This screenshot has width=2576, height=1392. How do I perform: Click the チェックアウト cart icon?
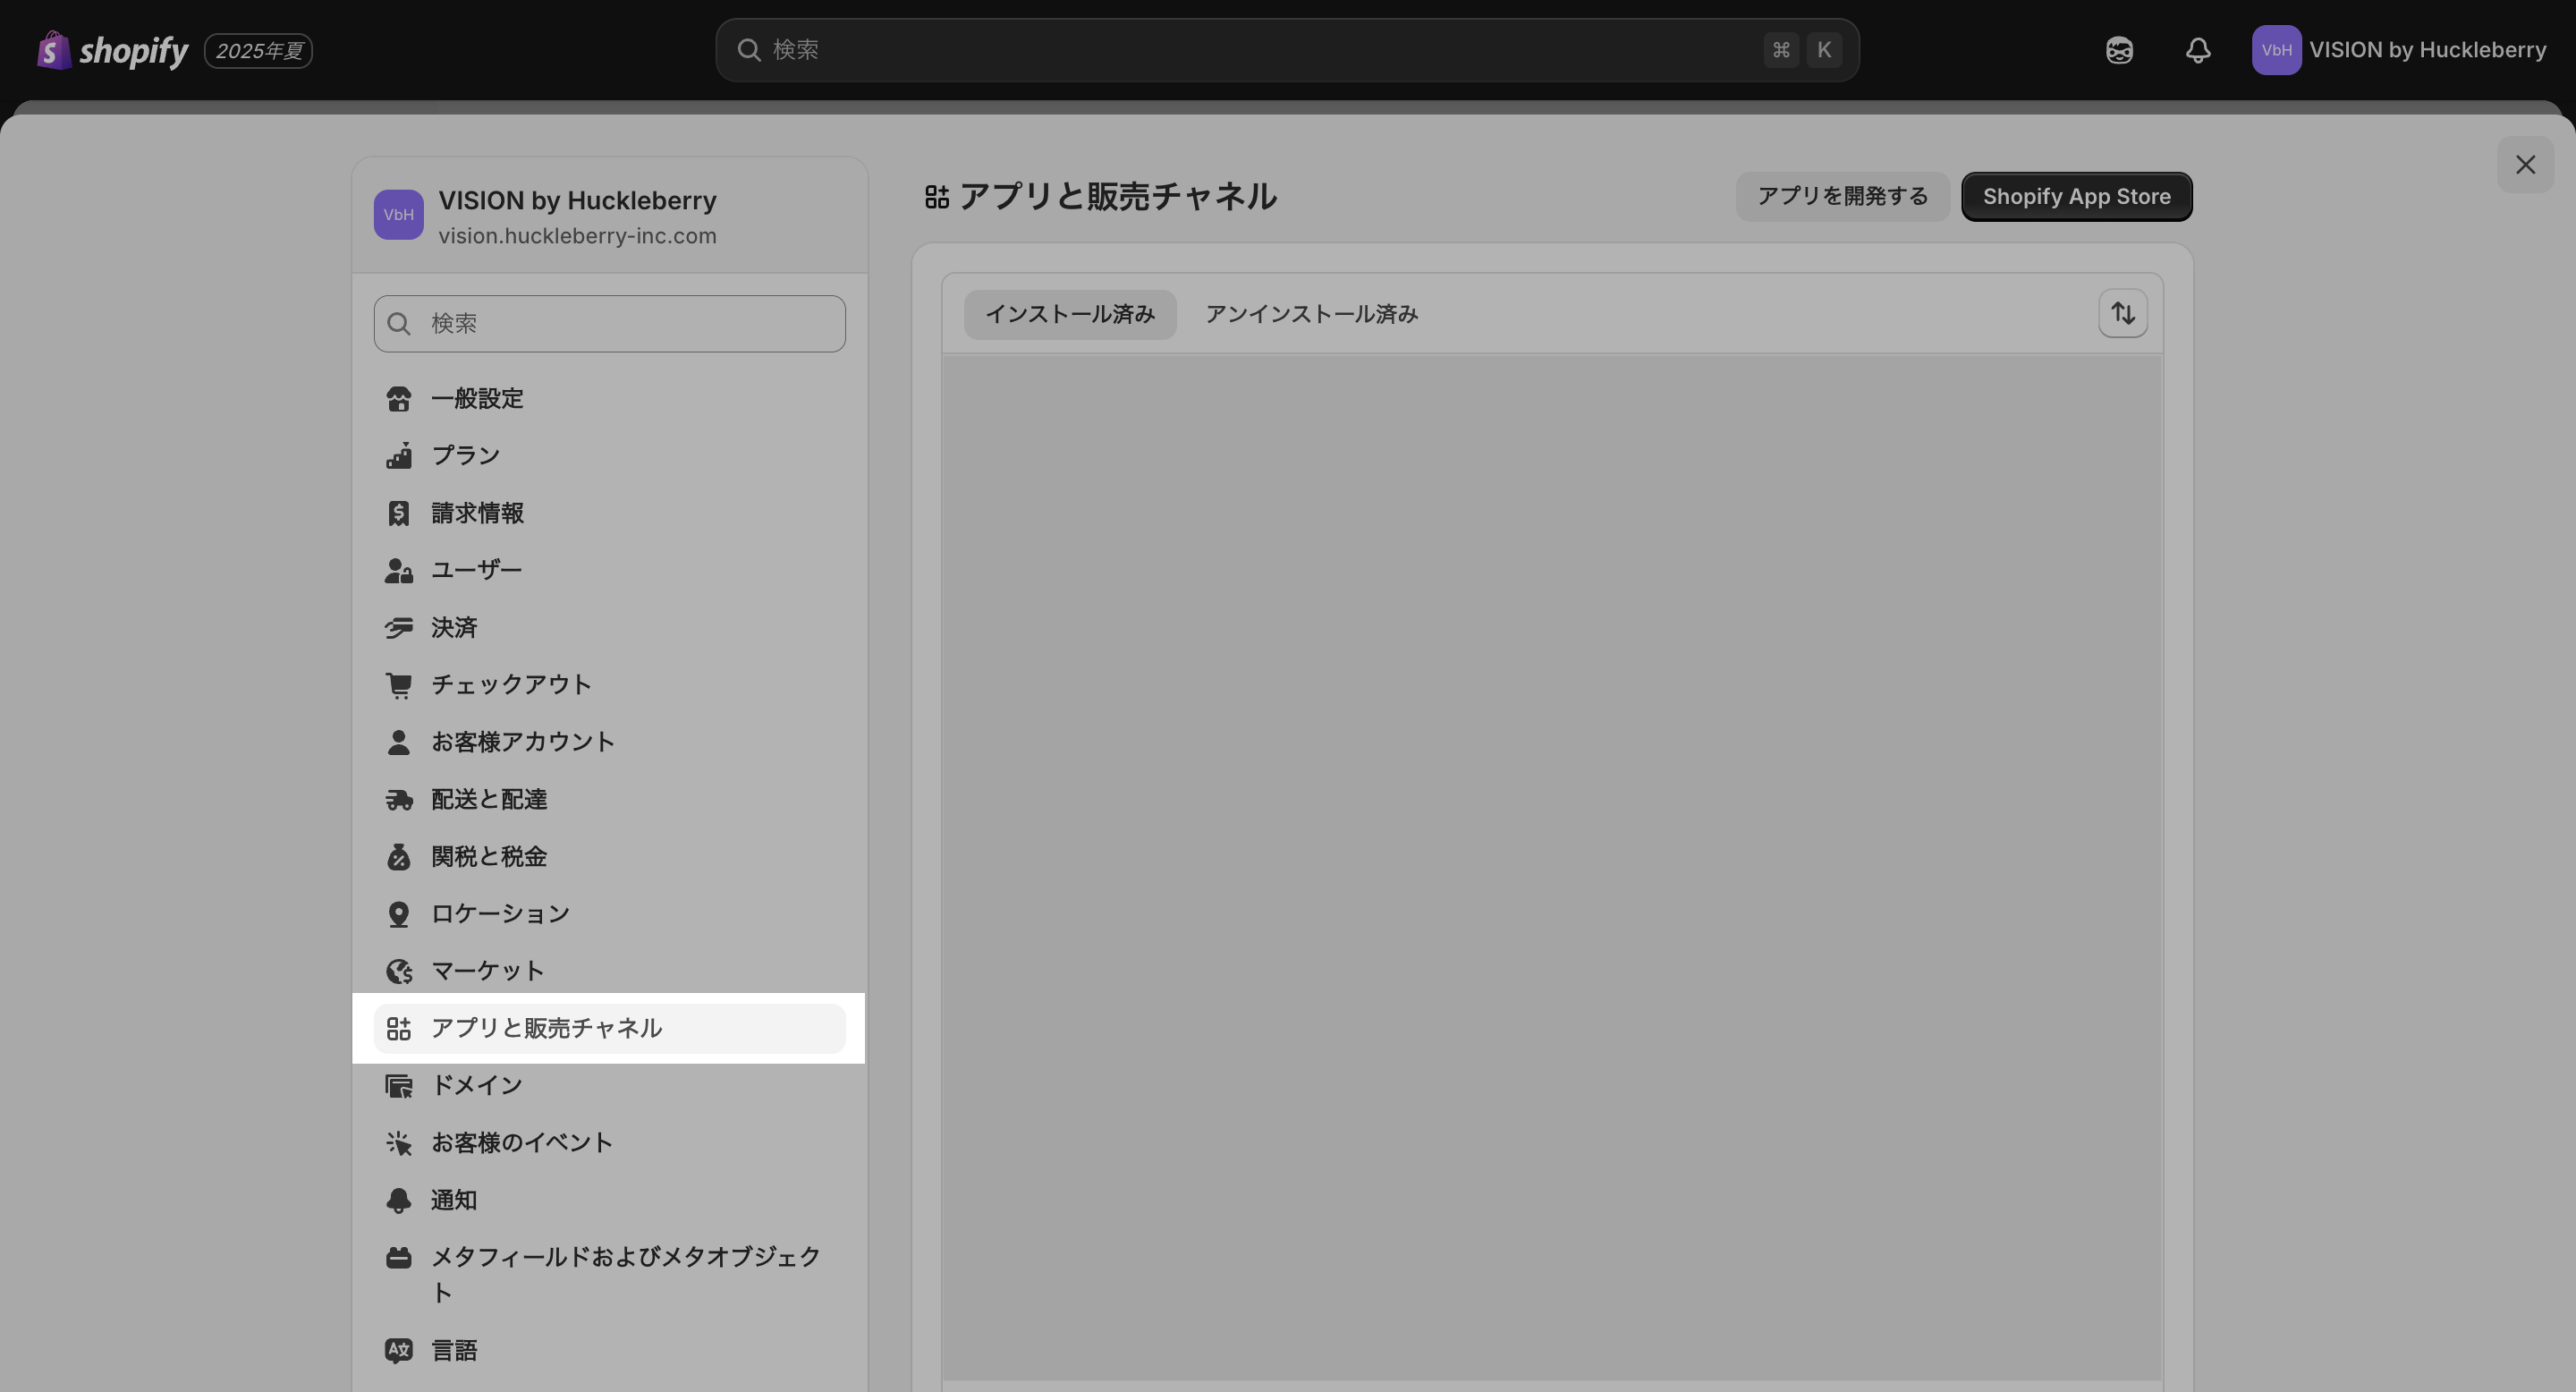(x=399, y=685)
